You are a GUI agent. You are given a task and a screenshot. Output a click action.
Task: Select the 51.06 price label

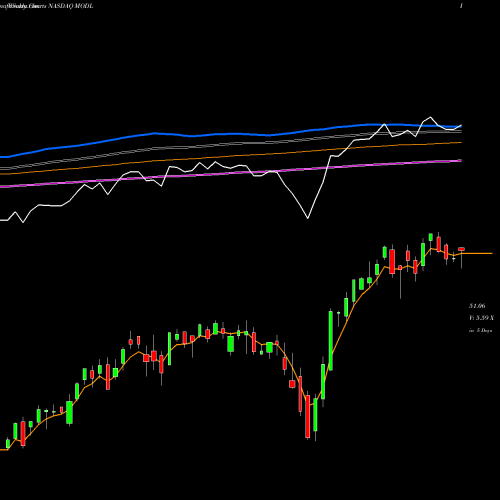(x=477, y=306)
